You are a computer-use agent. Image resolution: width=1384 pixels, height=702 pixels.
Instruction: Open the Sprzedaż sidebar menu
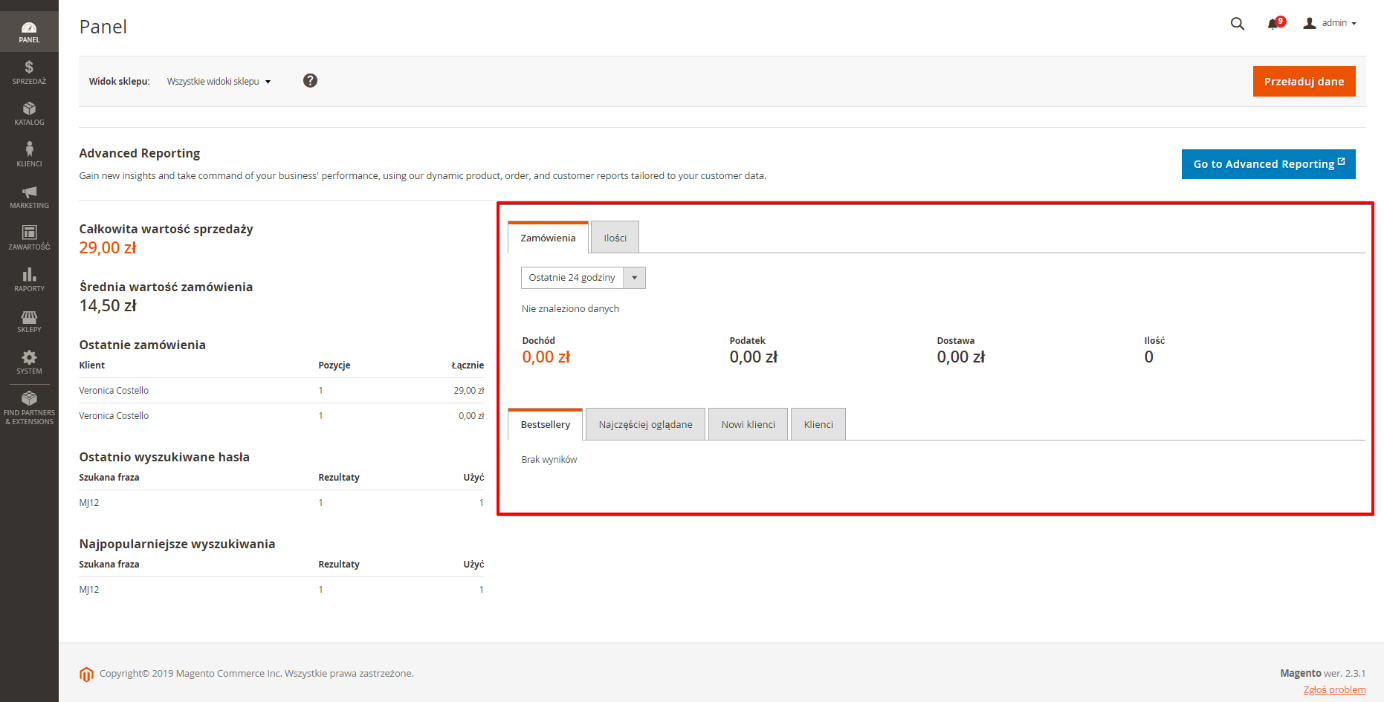(29, 73)
